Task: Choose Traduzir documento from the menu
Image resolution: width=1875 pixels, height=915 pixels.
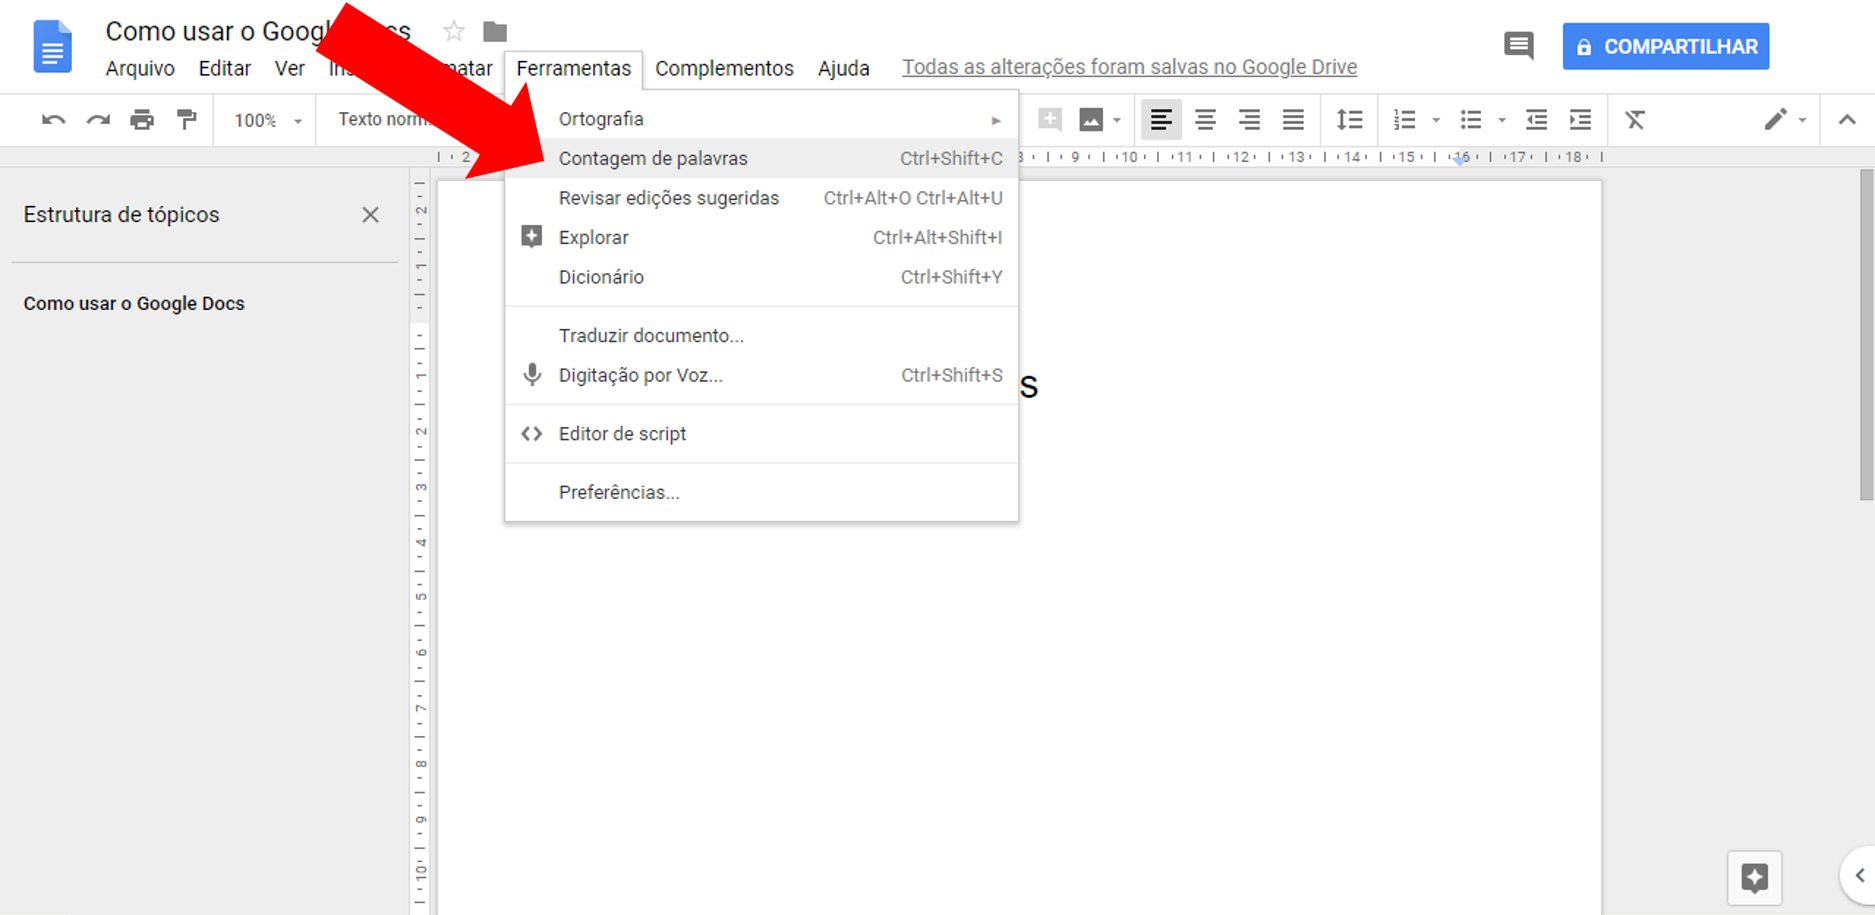Action: [x=651, y=336]
